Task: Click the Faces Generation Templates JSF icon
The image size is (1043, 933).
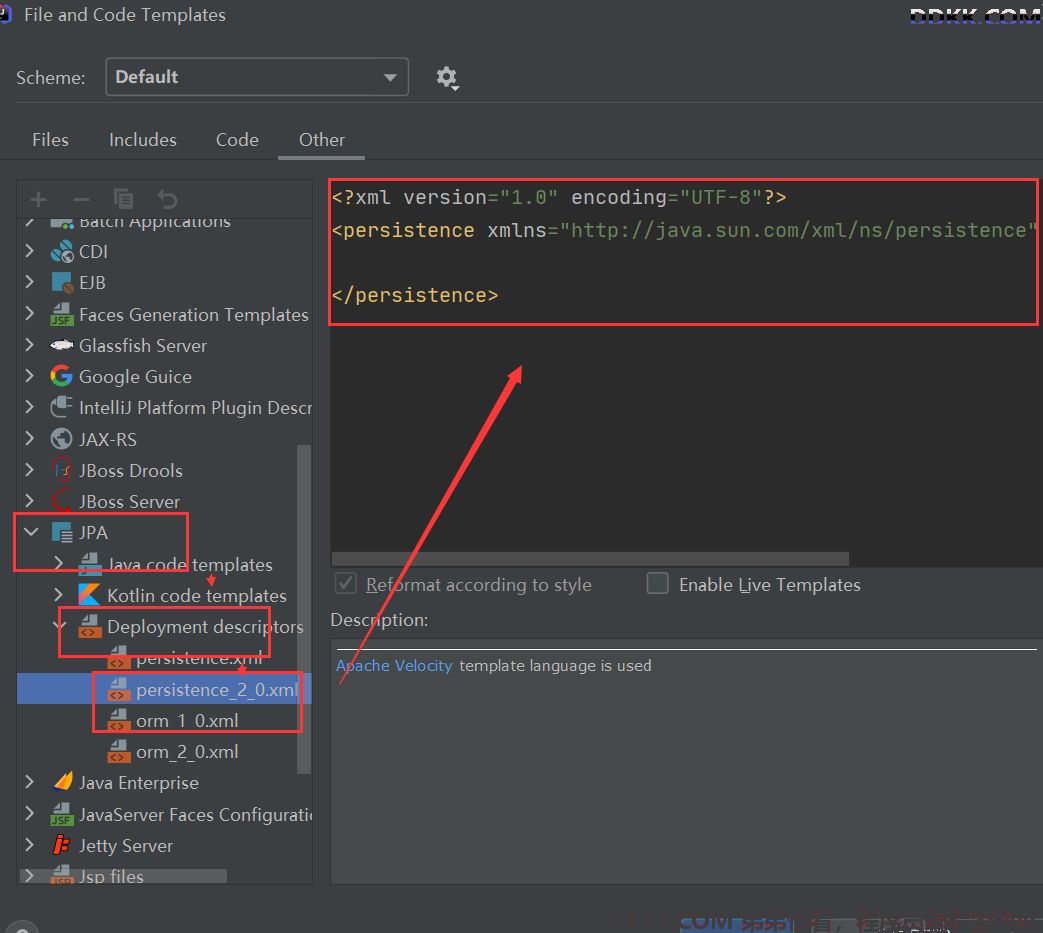Action: pyautogui.click(x=62, y=314)
